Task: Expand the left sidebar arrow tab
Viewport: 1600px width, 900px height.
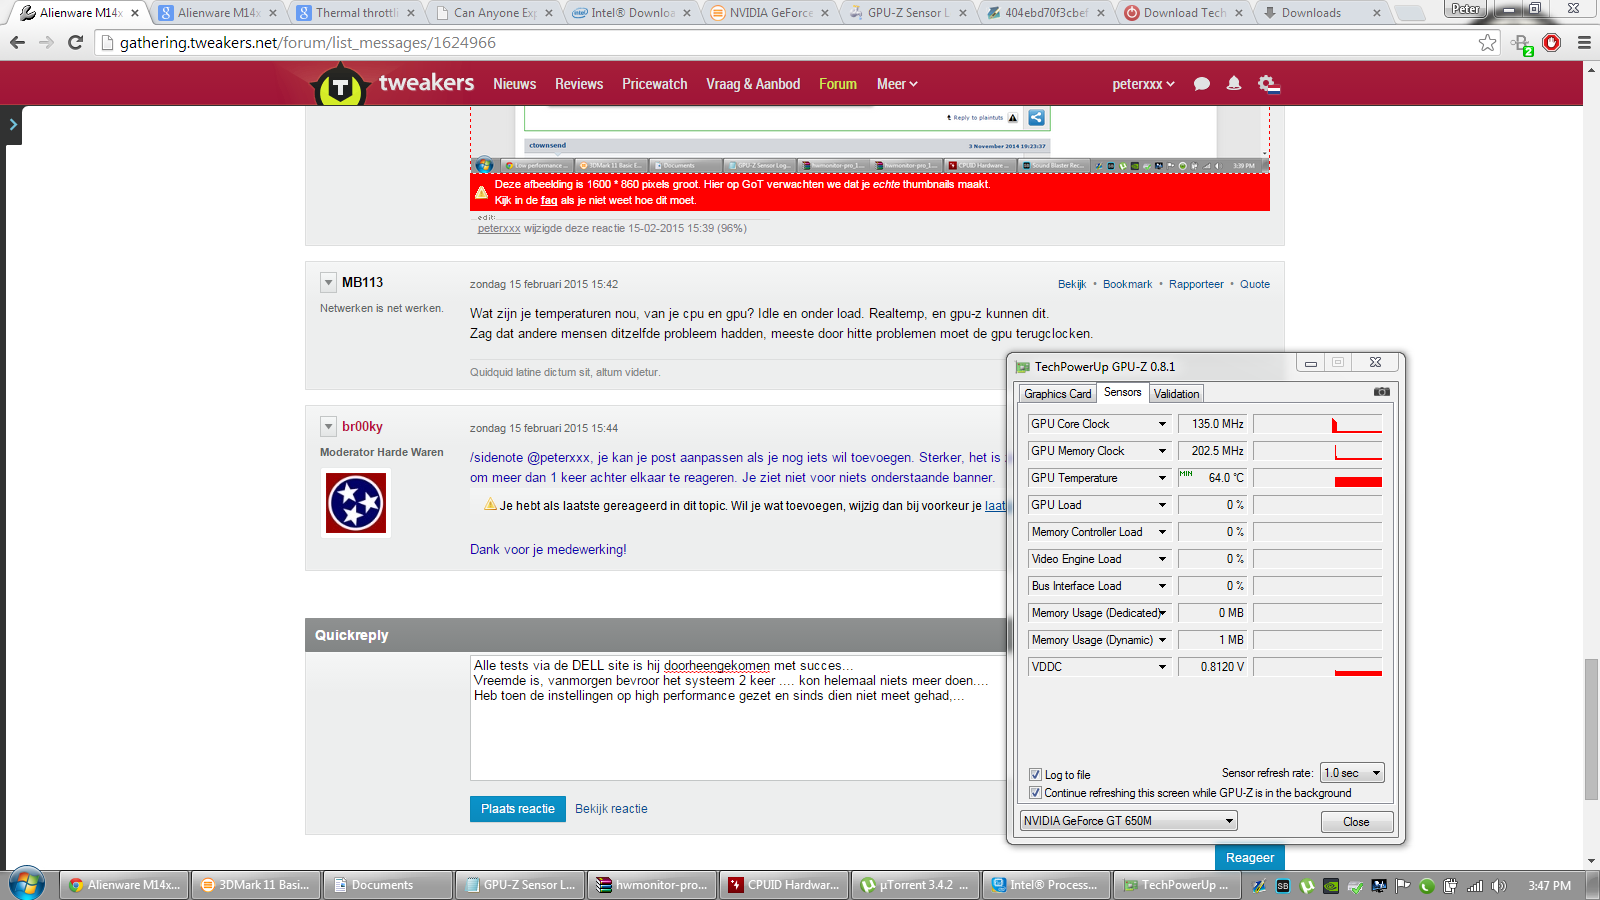Action: tap(11, 125)
